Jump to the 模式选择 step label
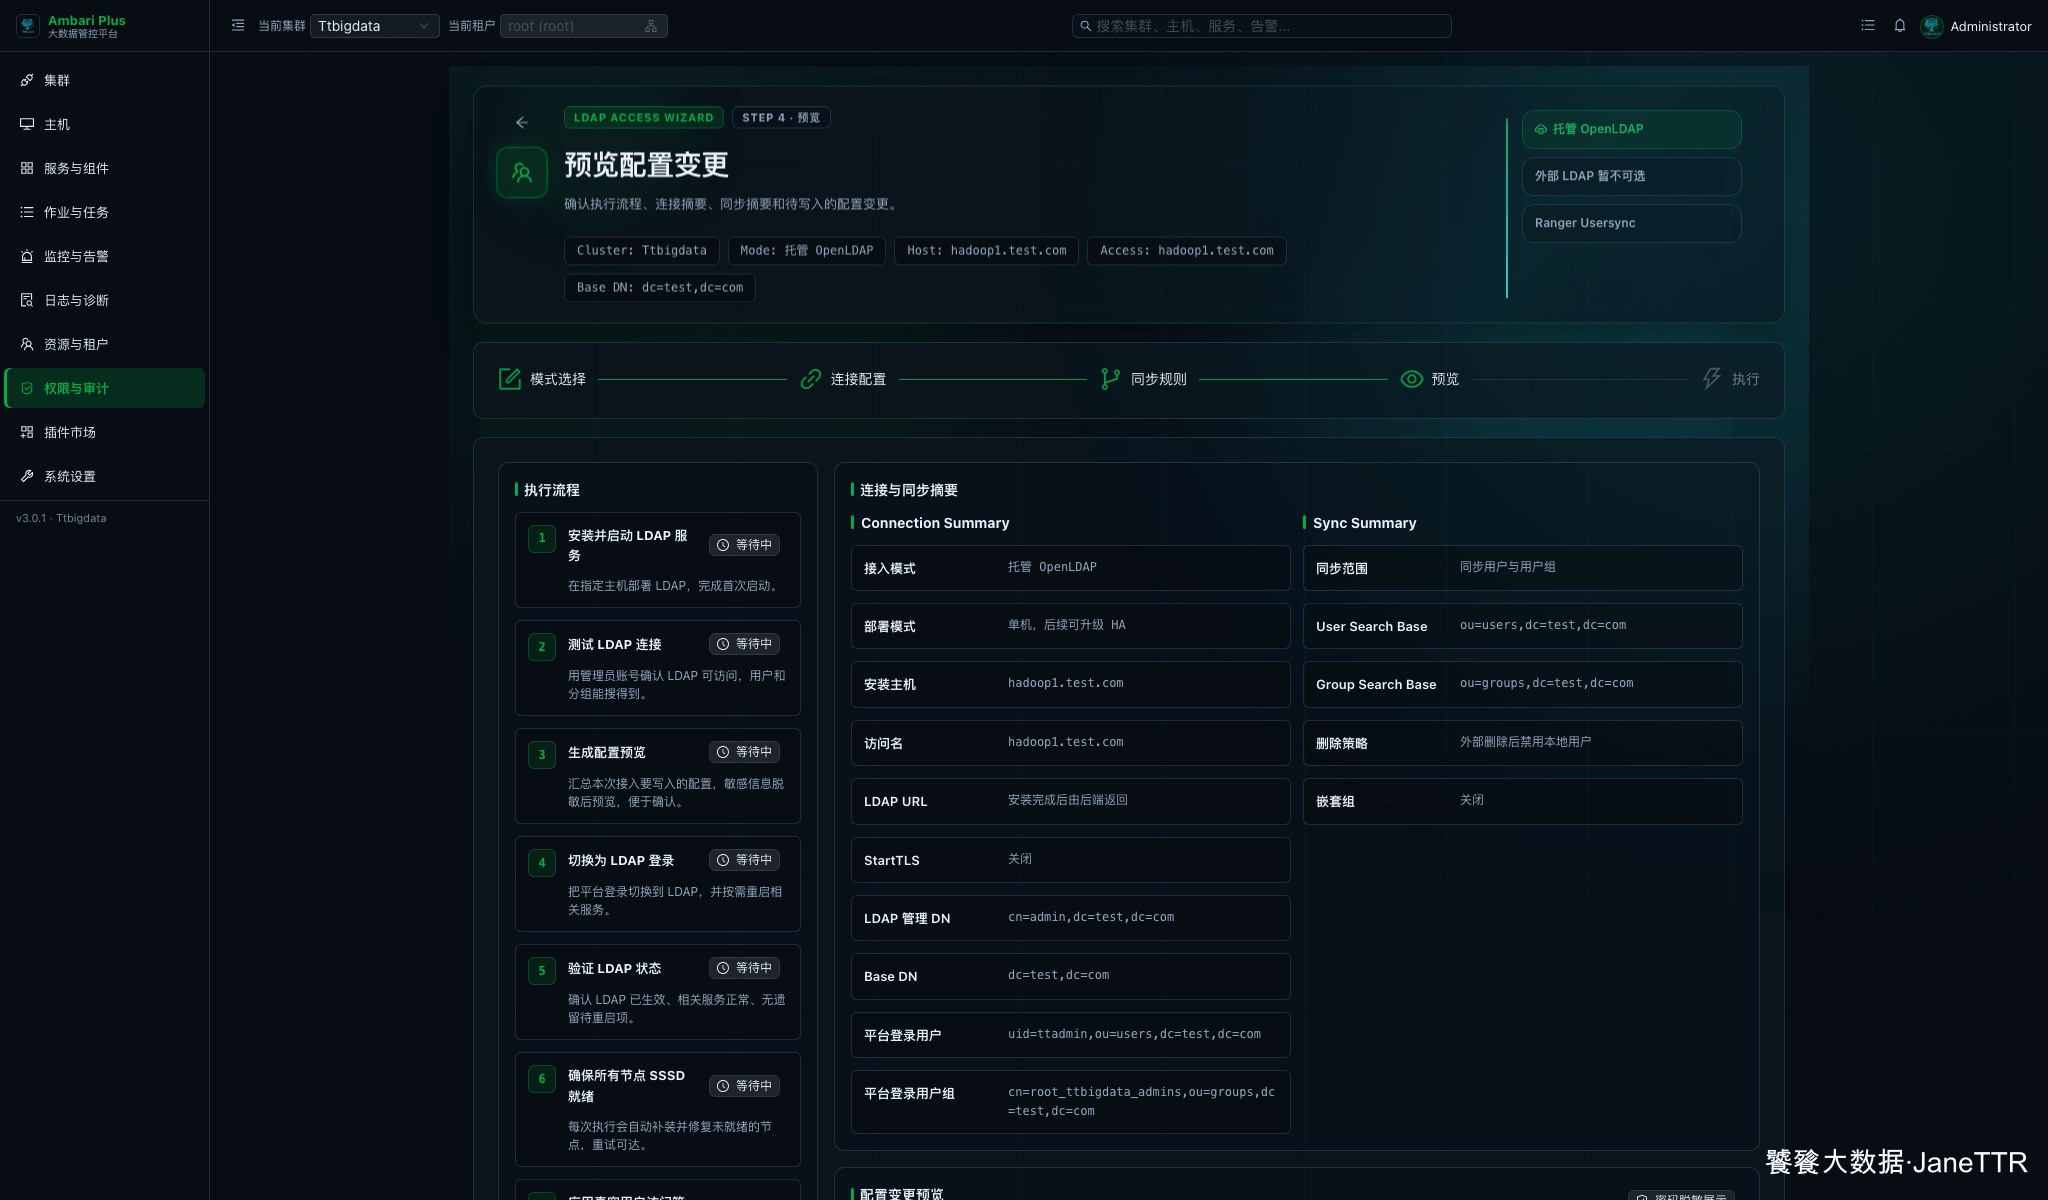2048x1200 pixels. (x=558, y=380)
